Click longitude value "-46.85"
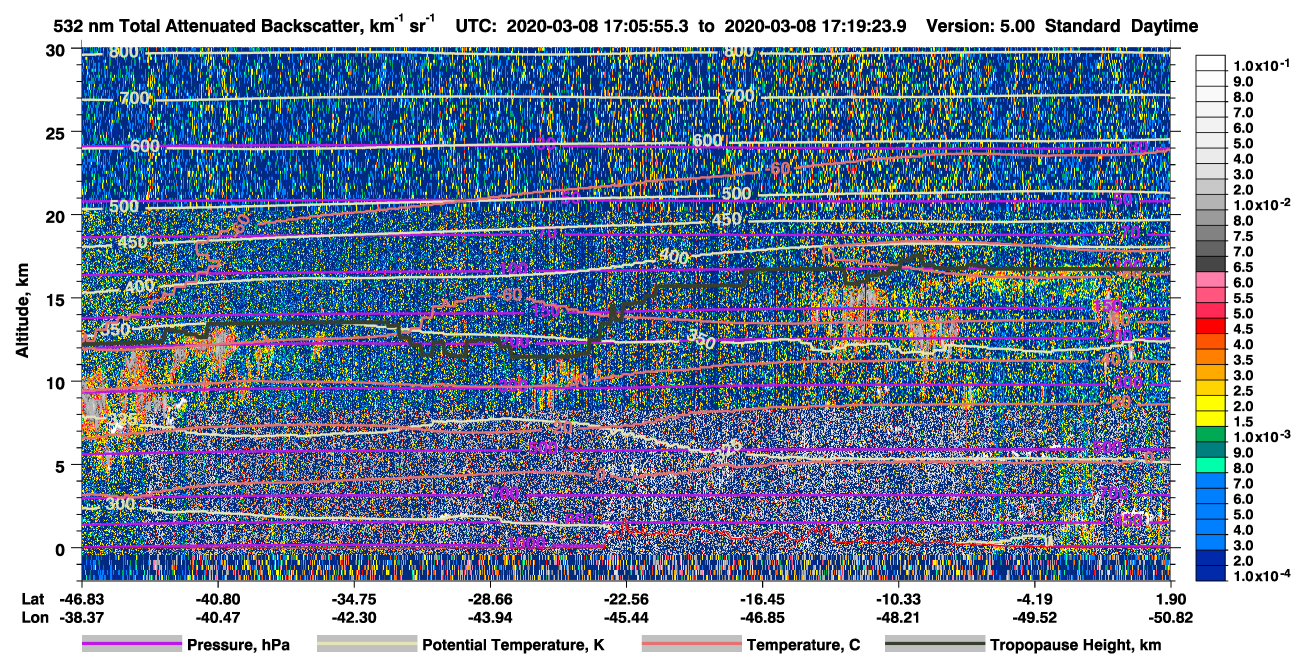 click(762, 617)
